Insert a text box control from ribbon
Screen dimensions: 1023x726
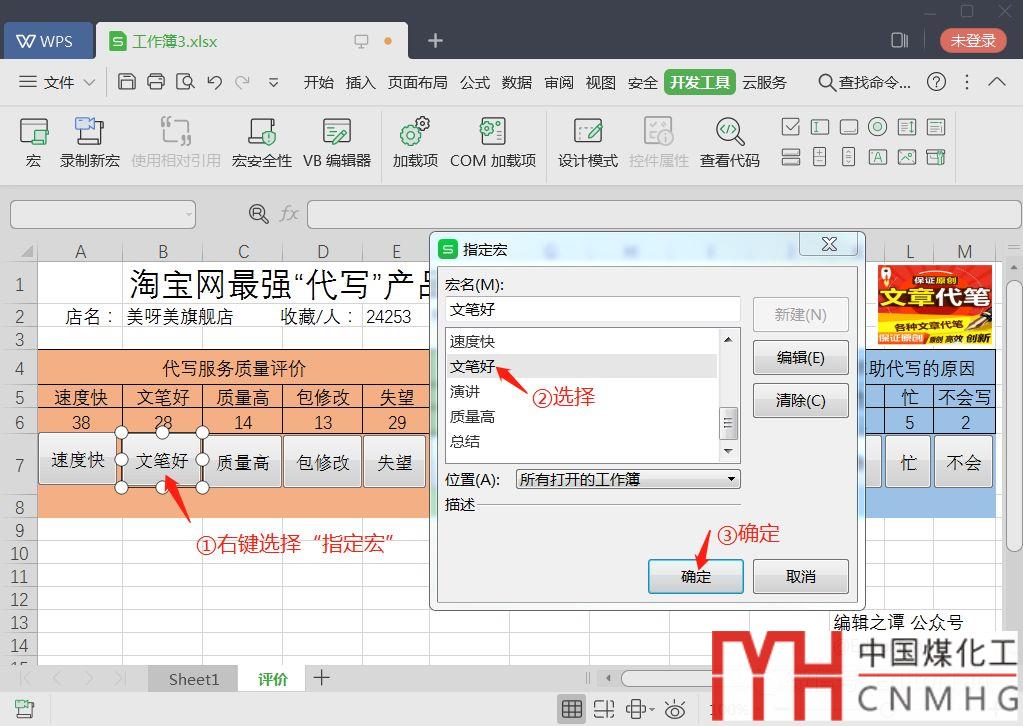coord(819,127)
